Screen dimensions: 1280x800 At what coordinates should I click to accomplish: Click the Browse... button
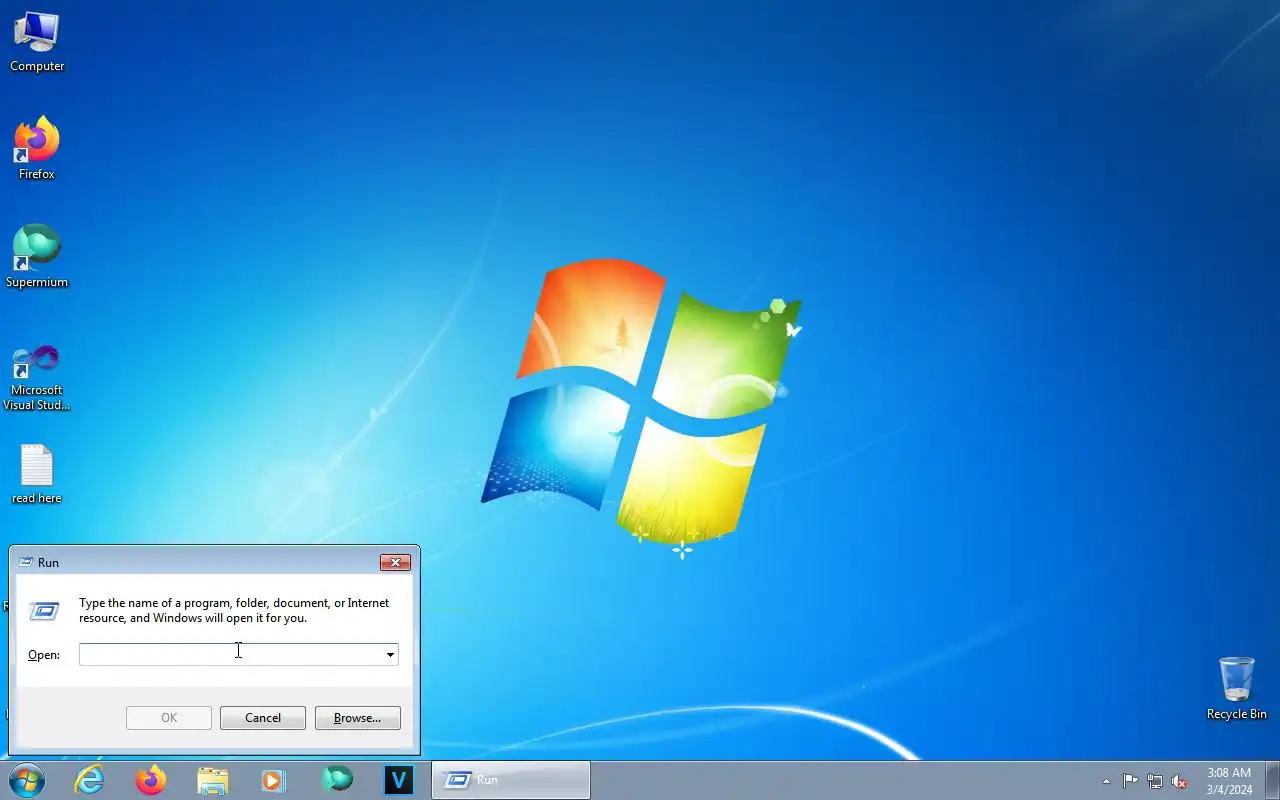pyautogui.click(x=358, y=717)
